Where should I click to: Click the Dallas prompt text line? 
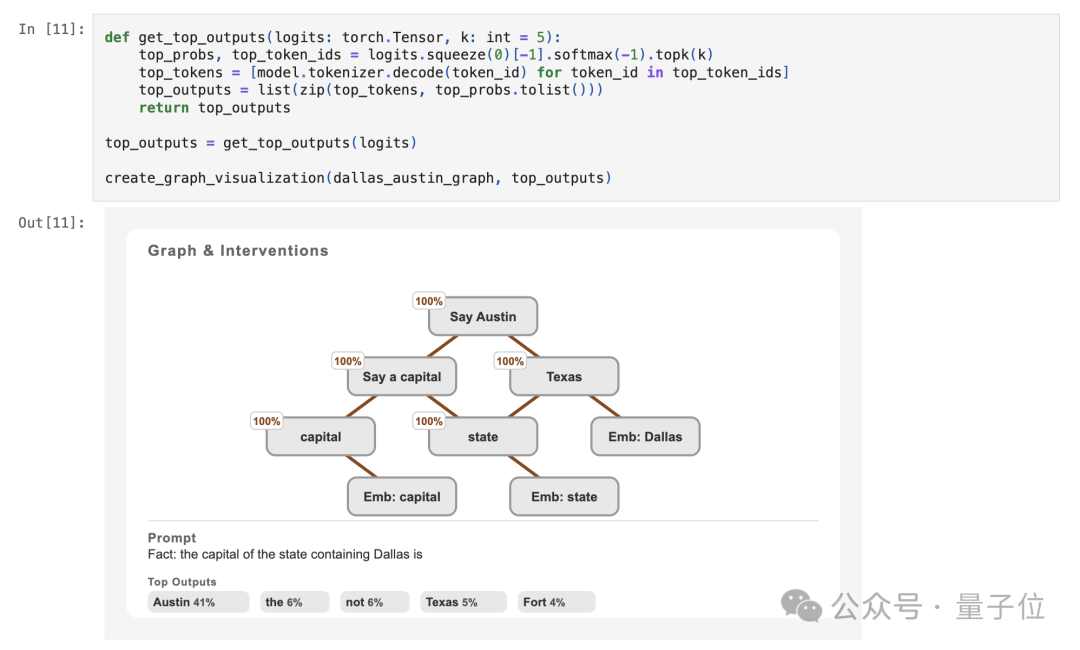(x=285, y=554)
